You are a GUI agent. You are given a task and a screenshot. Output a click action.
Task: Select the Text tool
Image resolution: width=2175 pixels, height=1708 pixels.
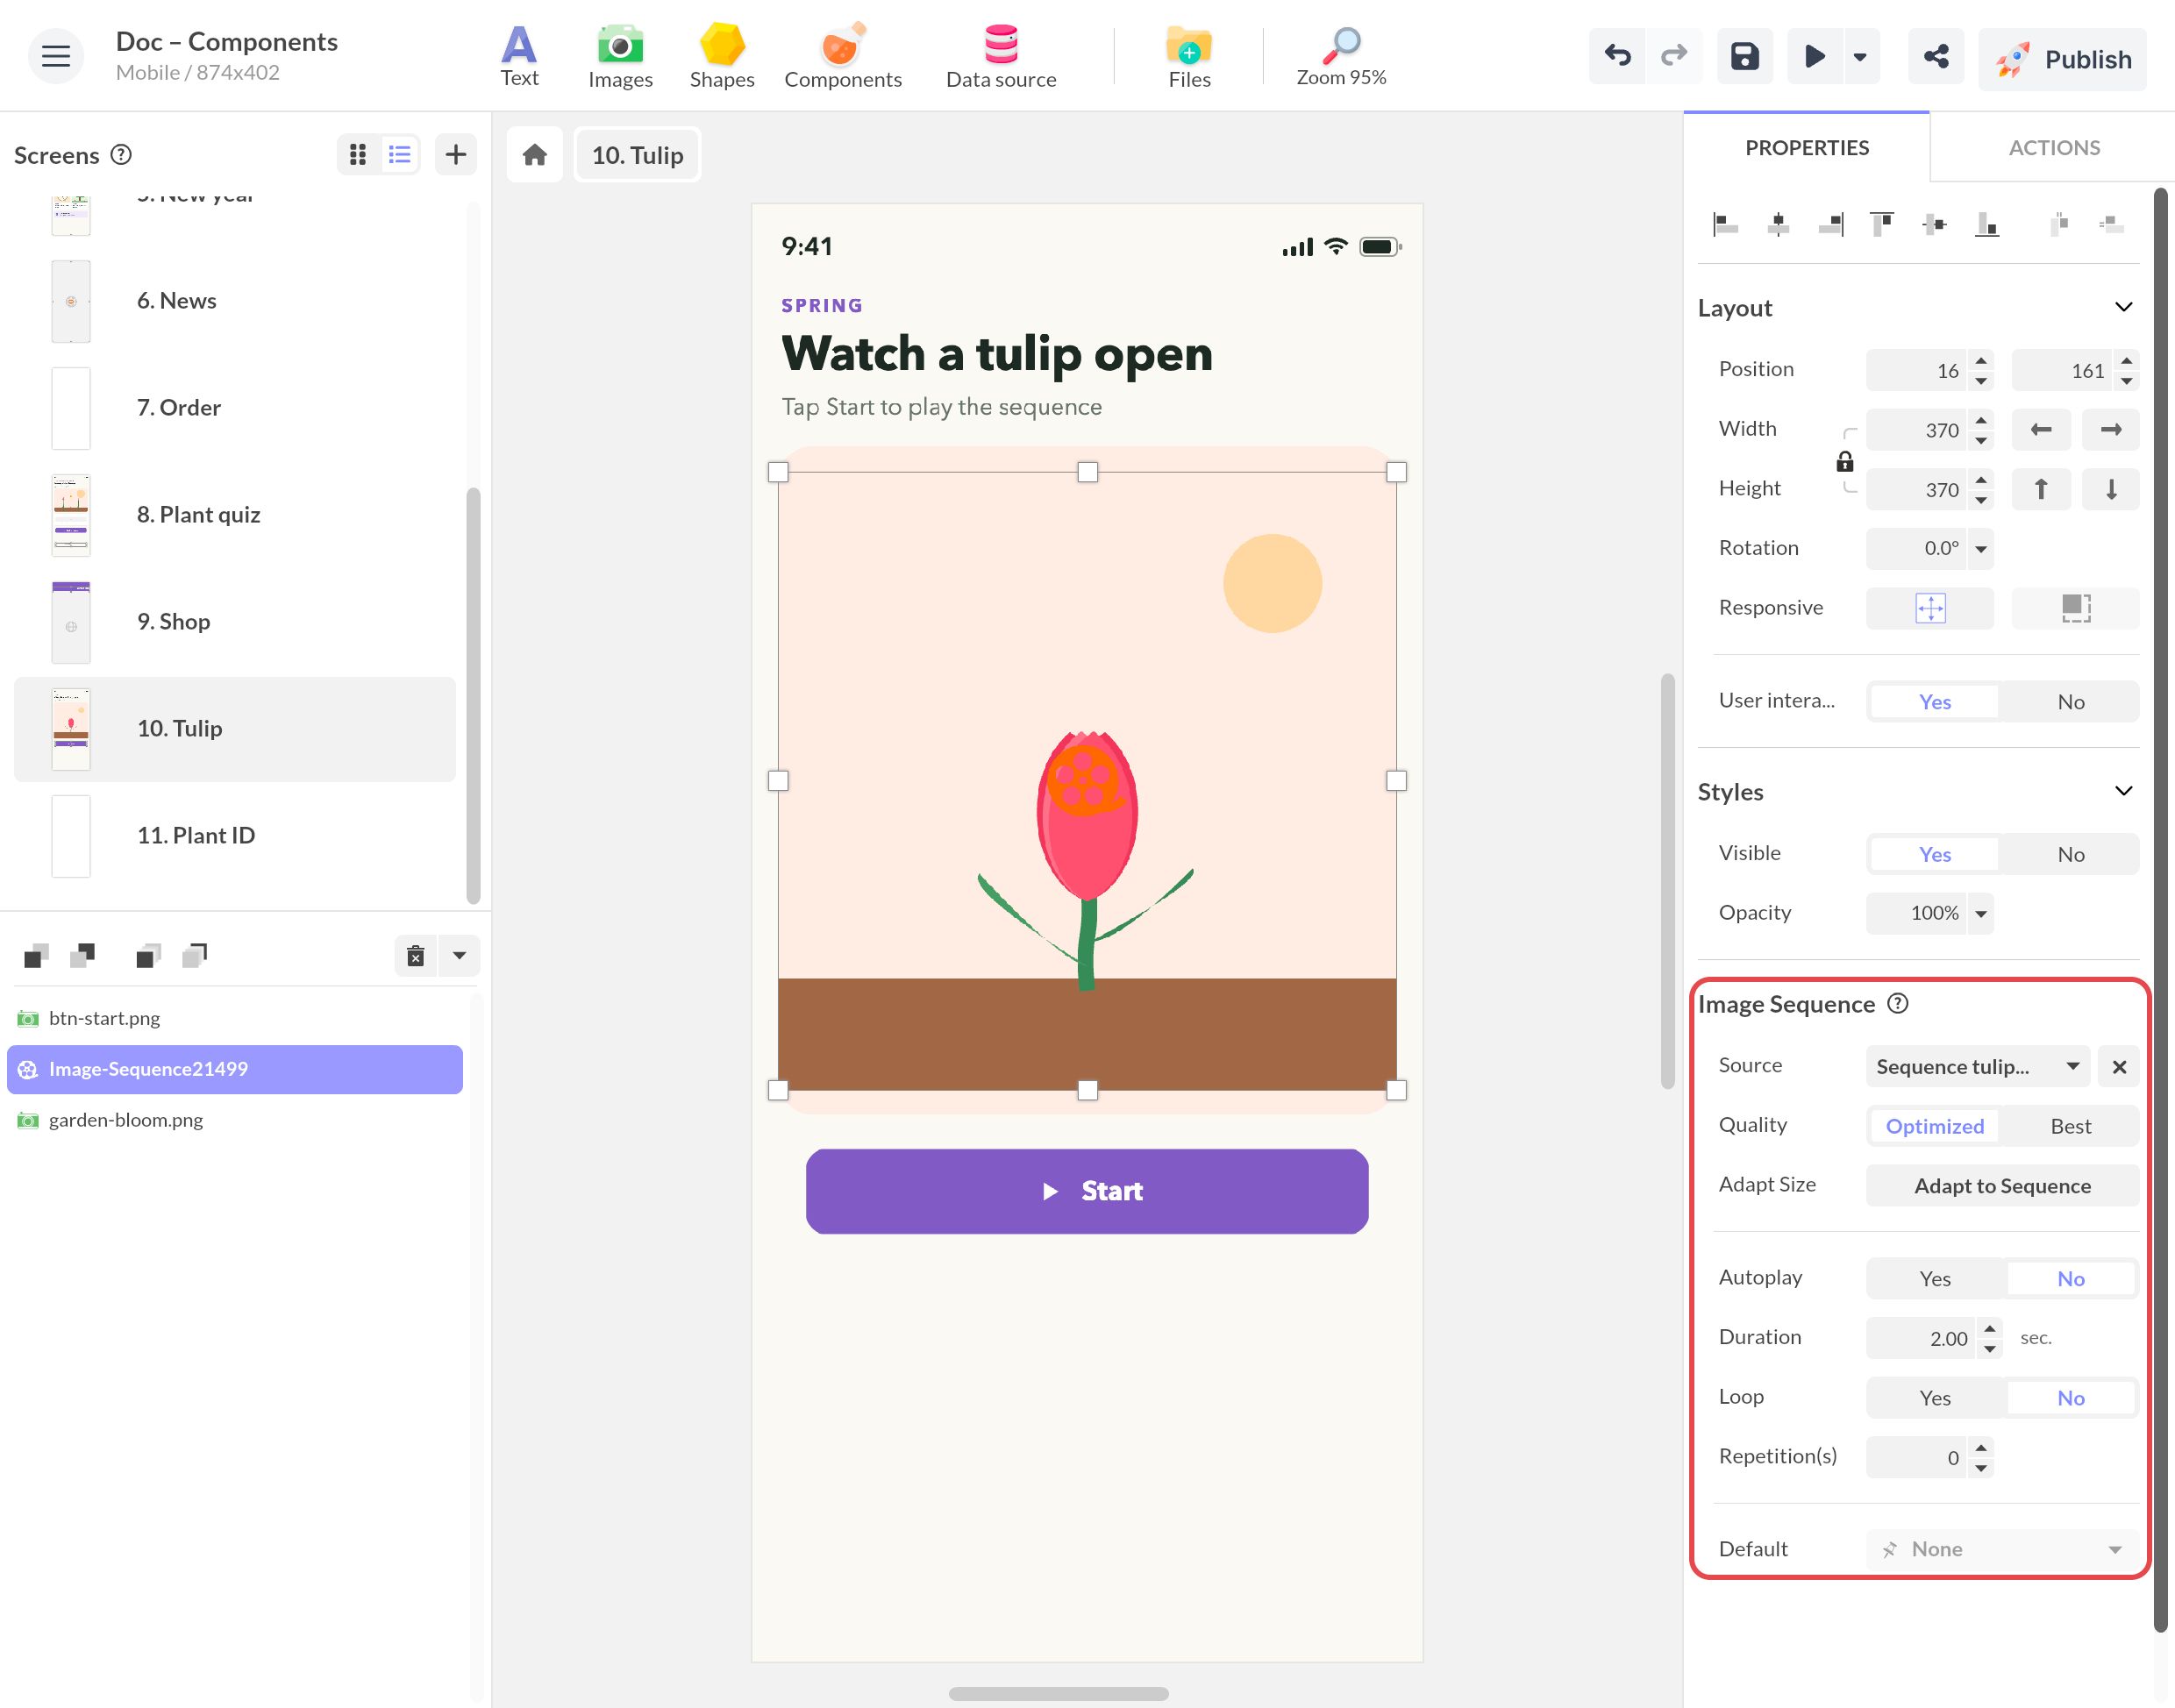pos(519,57)
